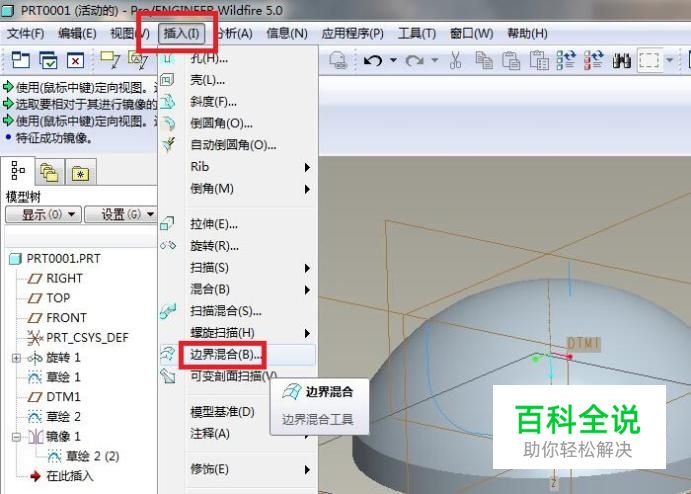691x494 pixels.
Task: Open the Undo history dropdown arrow
Action: tap(394, 60)
